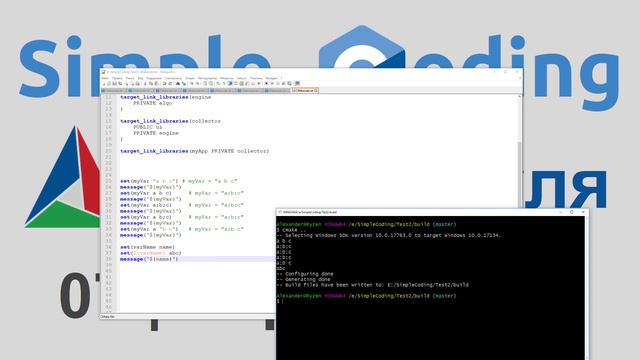Click '-- Generating done' in the terminal
The width and height of the screenshot is (640, 360).
303,280
